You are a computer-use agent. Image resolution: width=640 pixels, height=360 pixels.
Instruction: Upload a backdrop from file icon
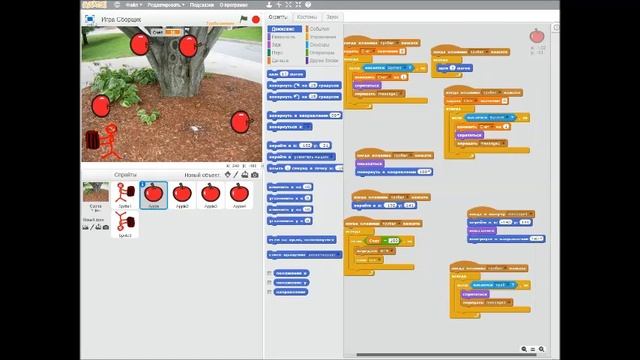(98, 227)
